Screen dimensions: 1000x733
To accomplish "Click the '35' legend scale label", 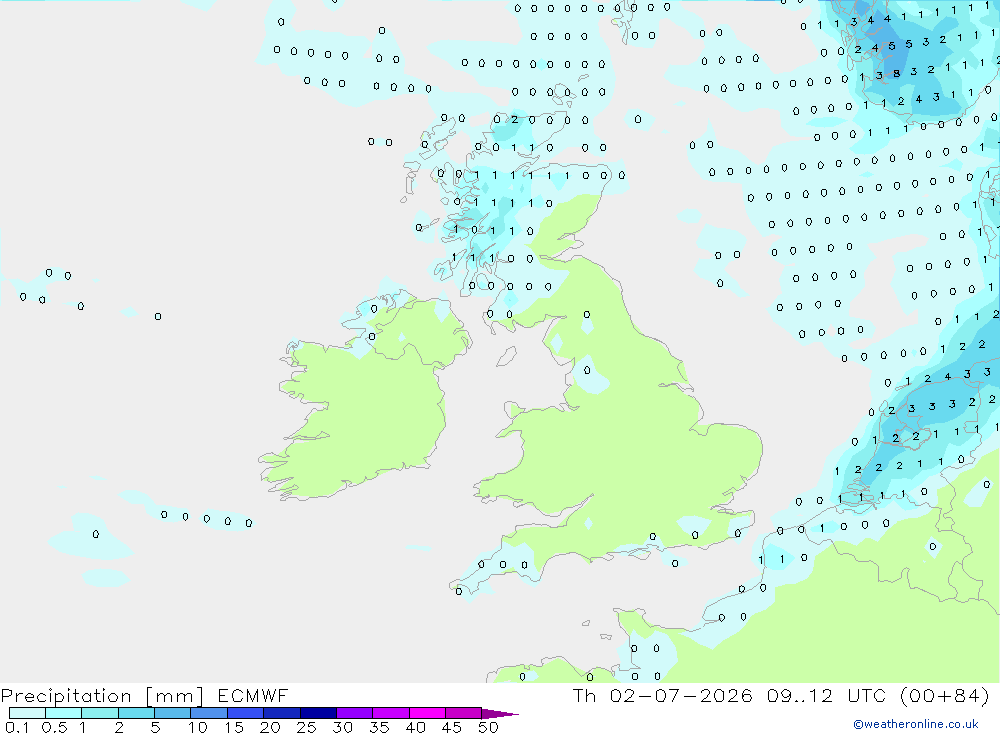I will click(379, 727).
